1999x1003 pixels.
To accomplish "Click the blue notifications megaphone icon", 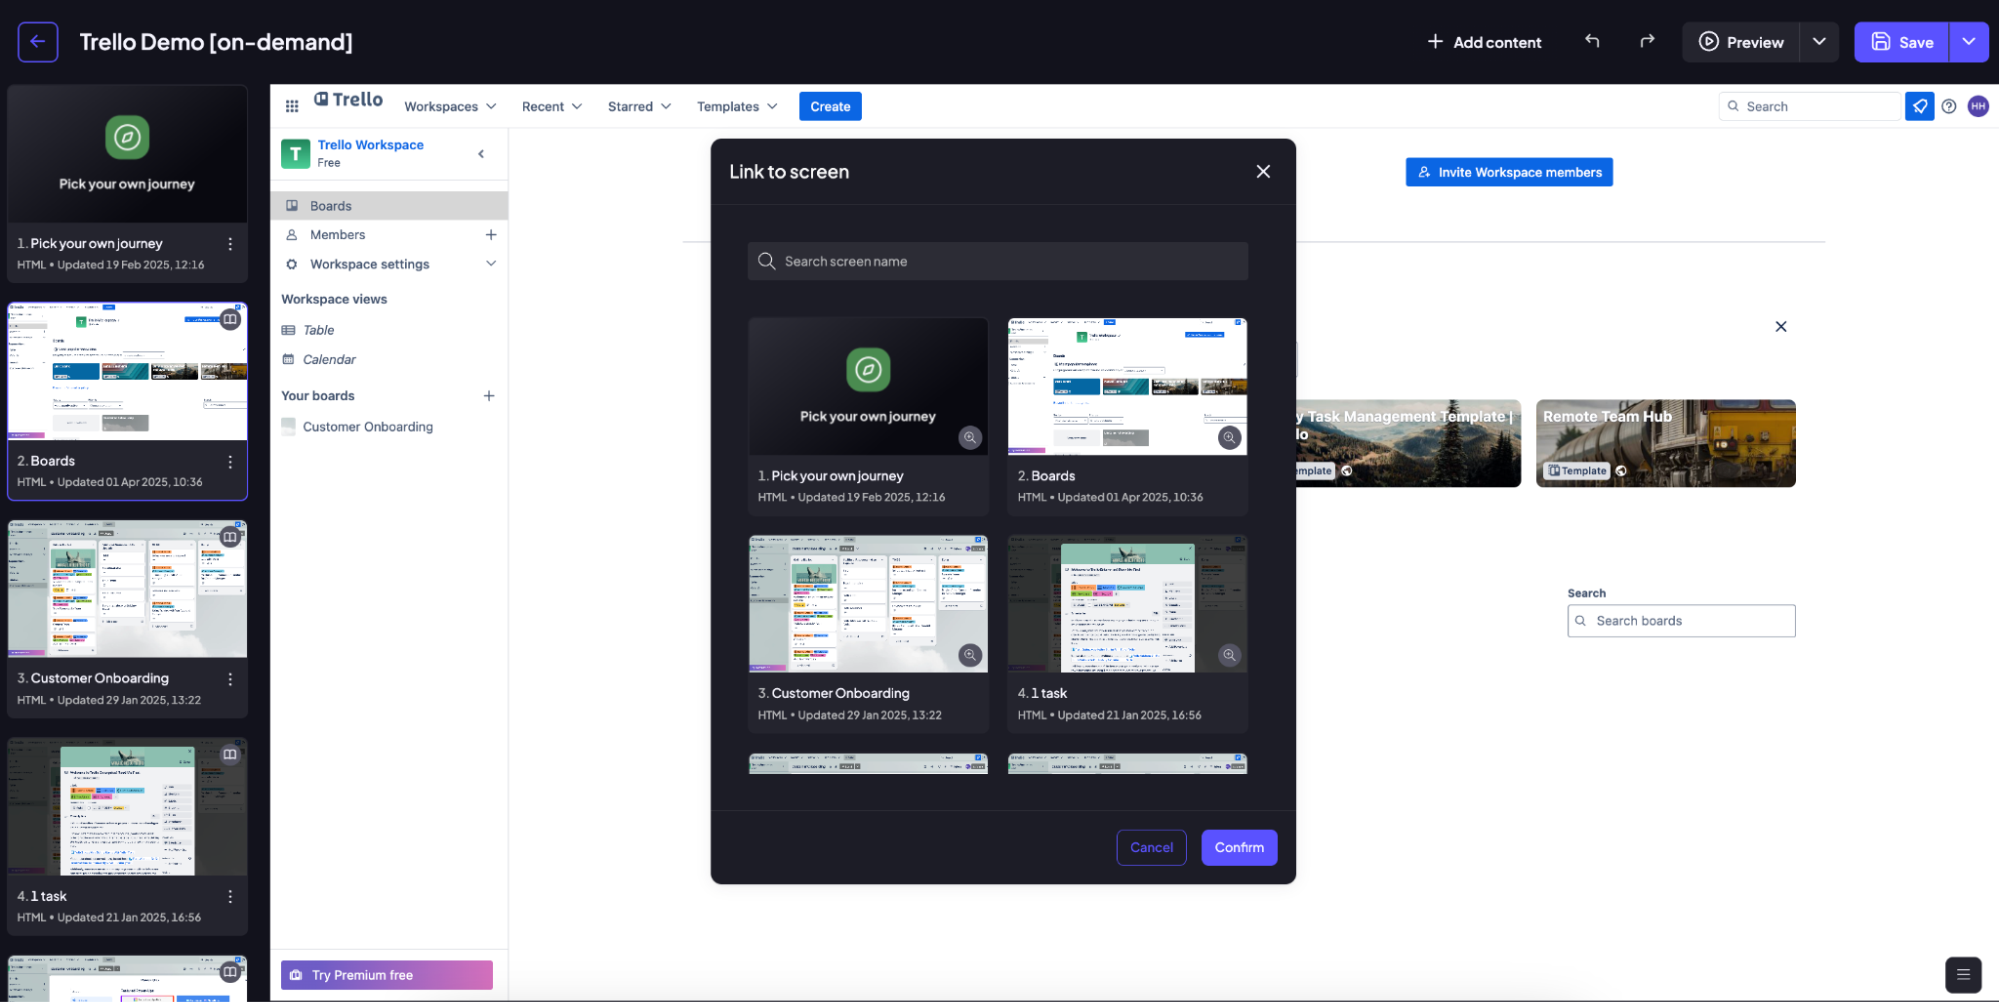I will click(x=1920, y=106).
